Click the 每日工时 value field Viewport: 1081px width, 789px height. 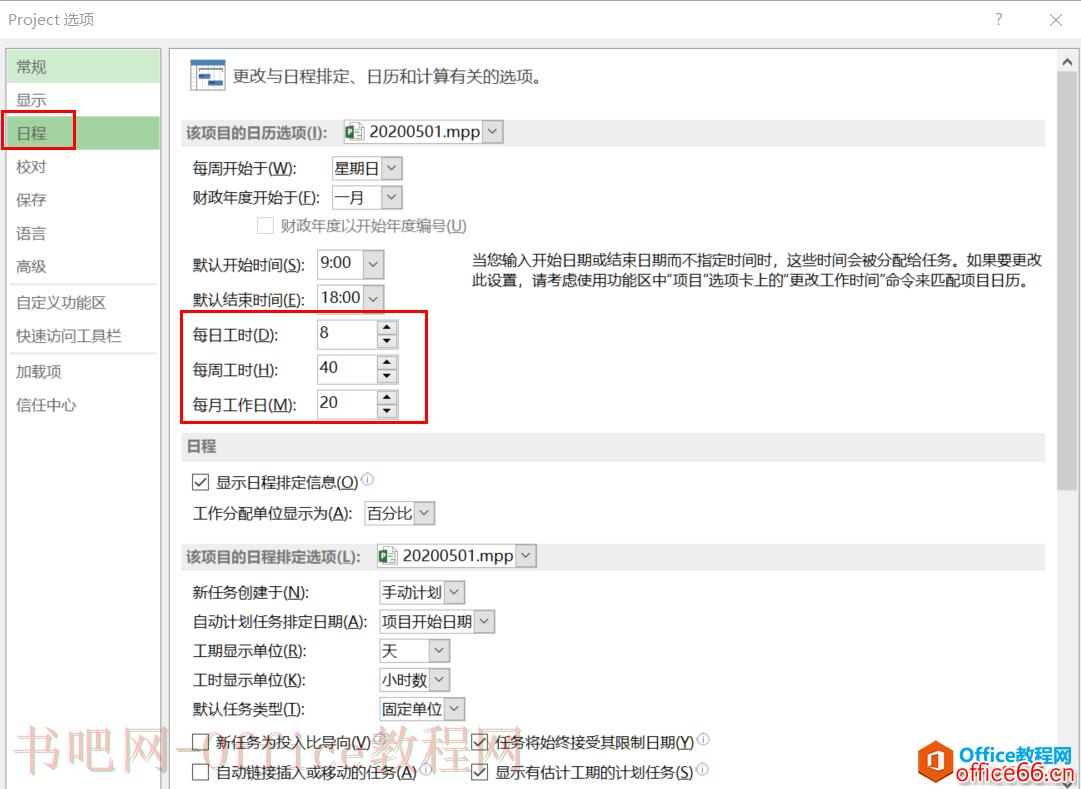[x=347, y=334]
